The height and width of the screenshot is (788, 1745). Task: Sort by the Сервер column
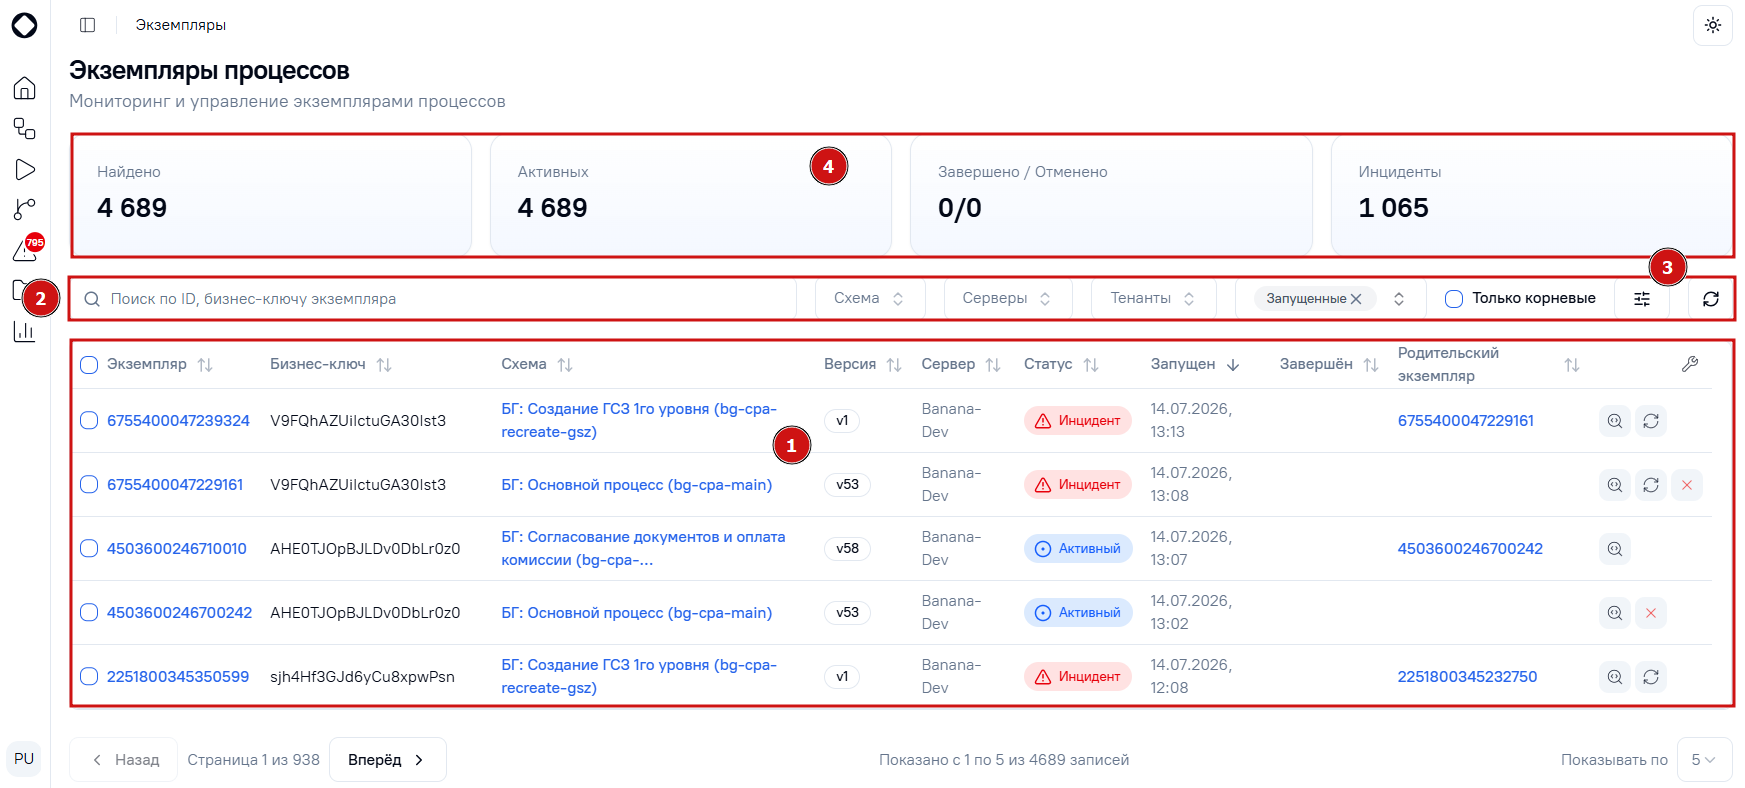(993, 365)
